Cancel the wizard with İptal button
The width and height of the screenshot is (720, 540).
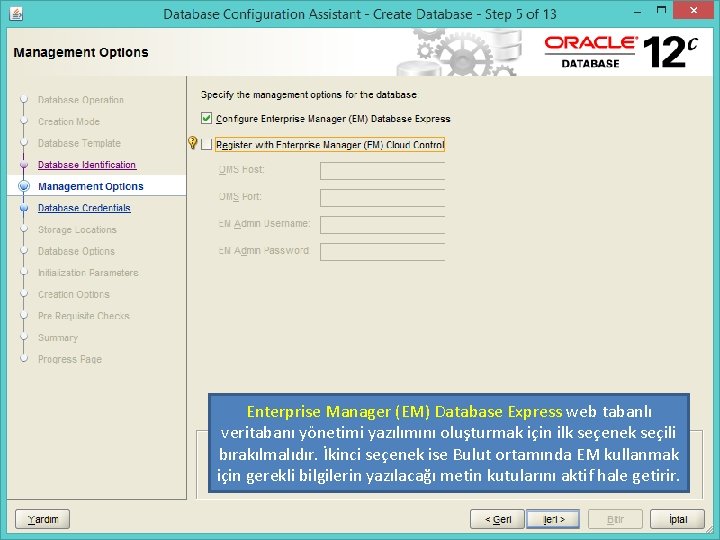[x=677, y=519]
